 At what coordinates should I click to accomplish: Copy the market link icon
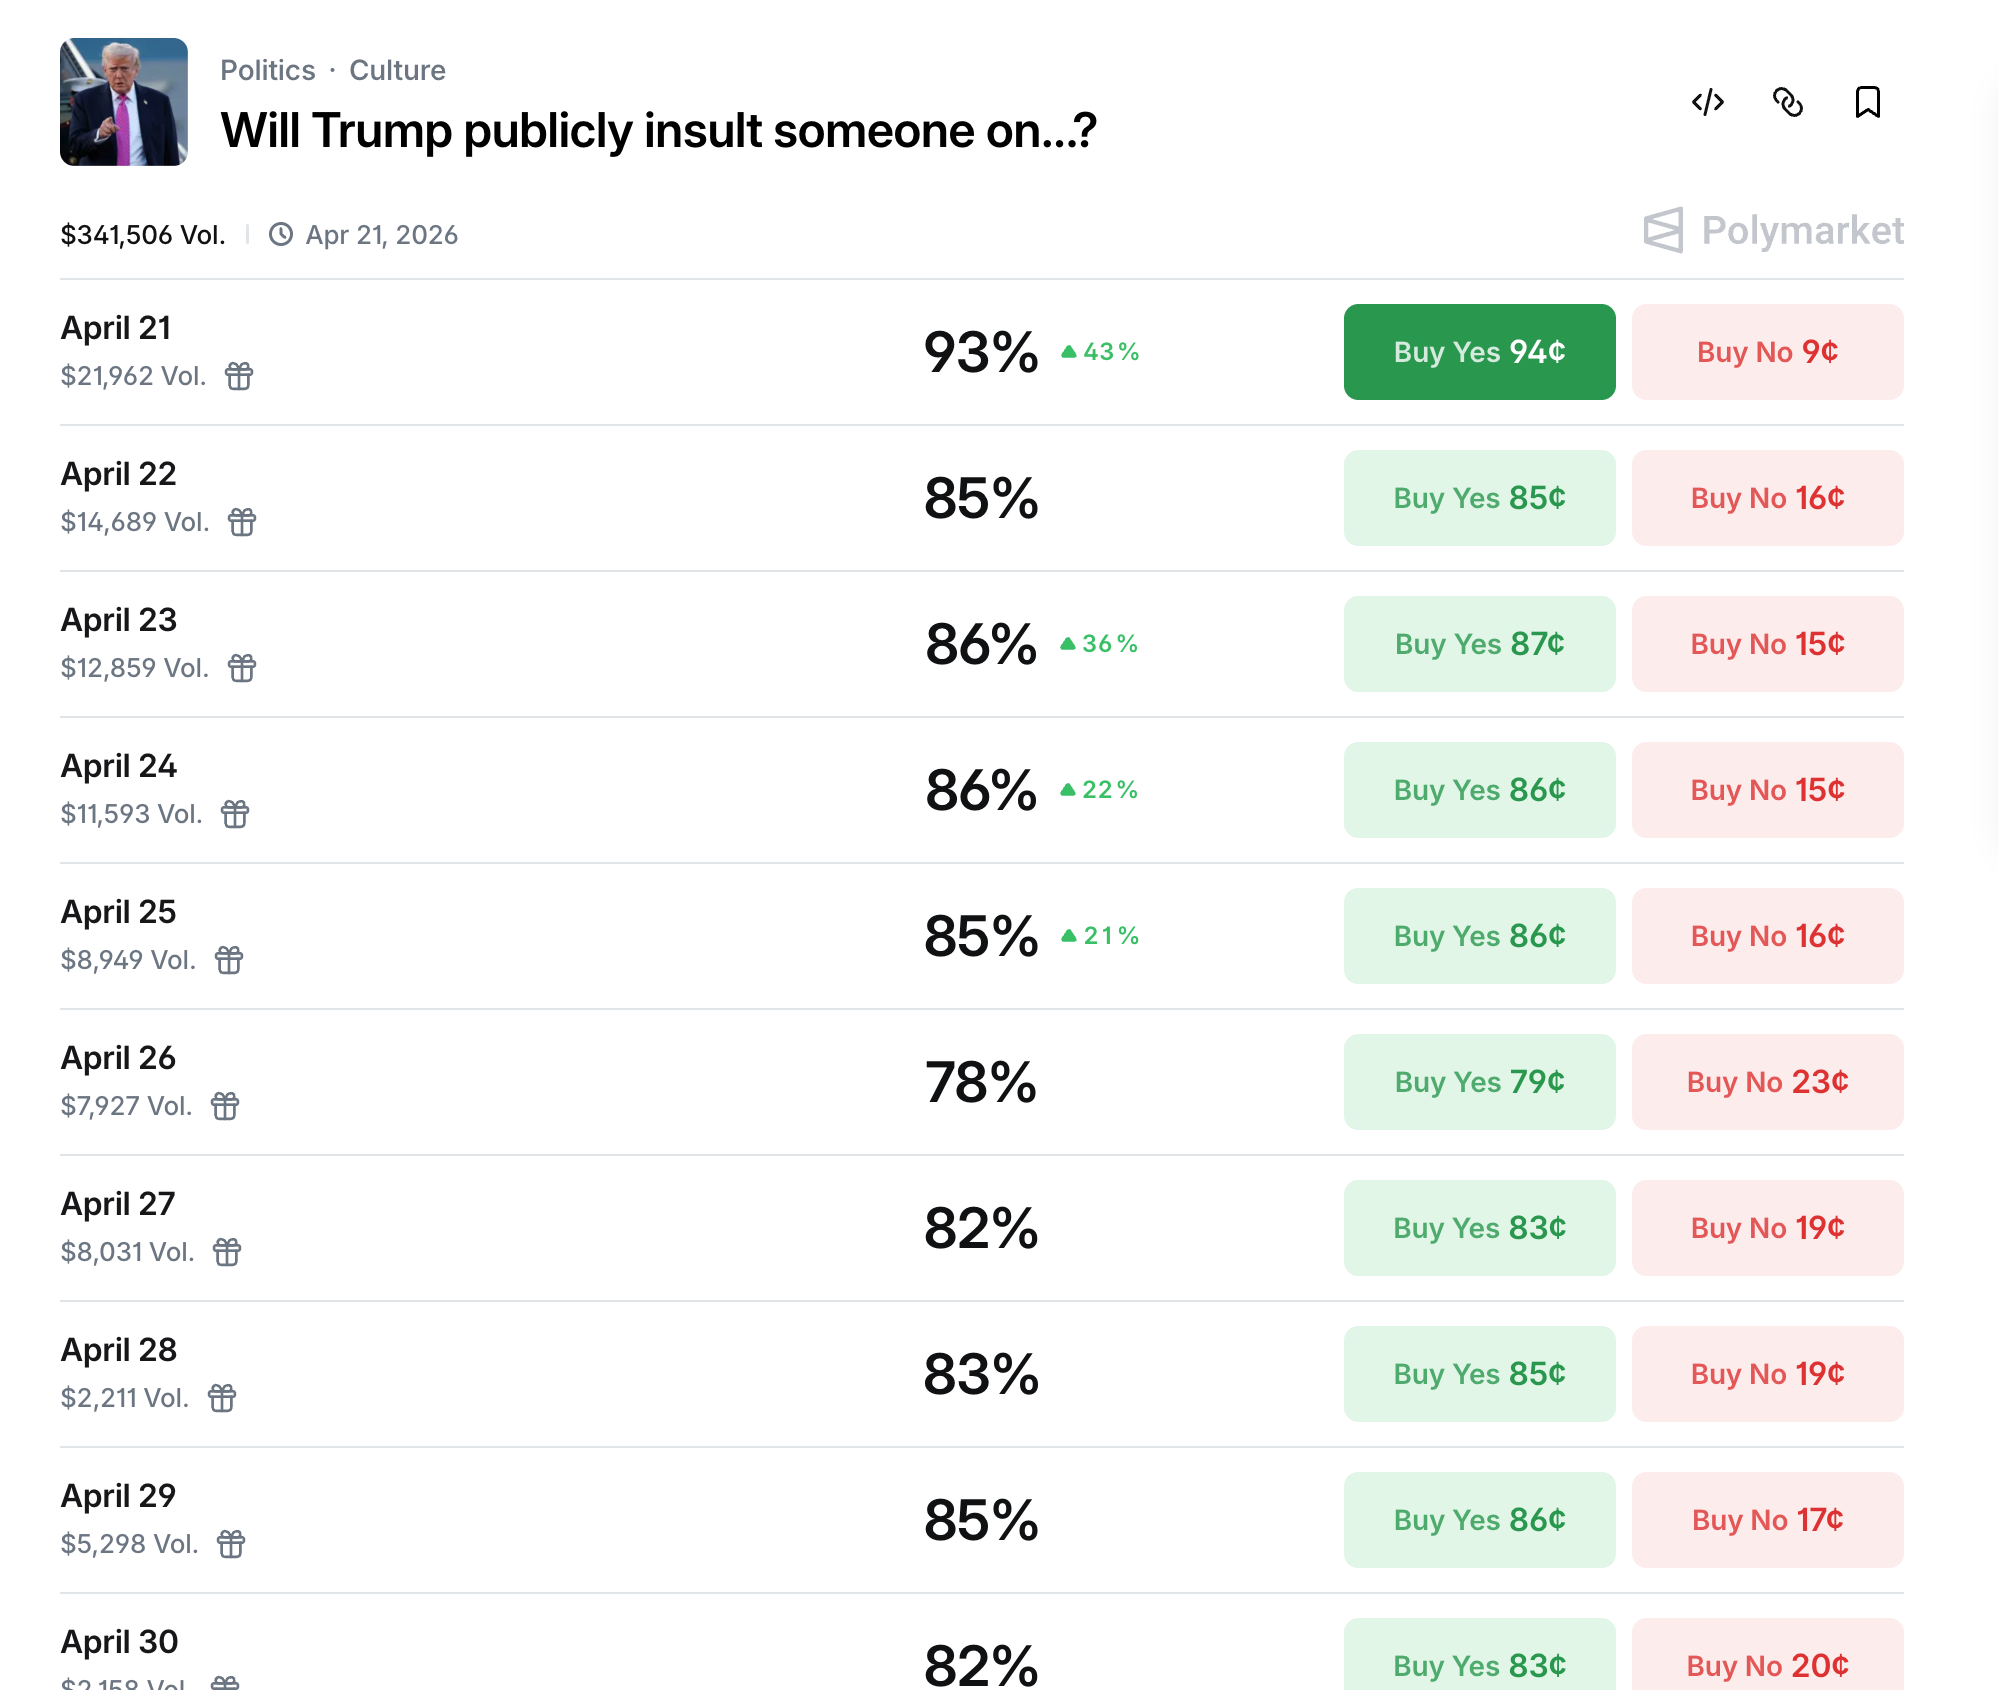point(1788,102)
